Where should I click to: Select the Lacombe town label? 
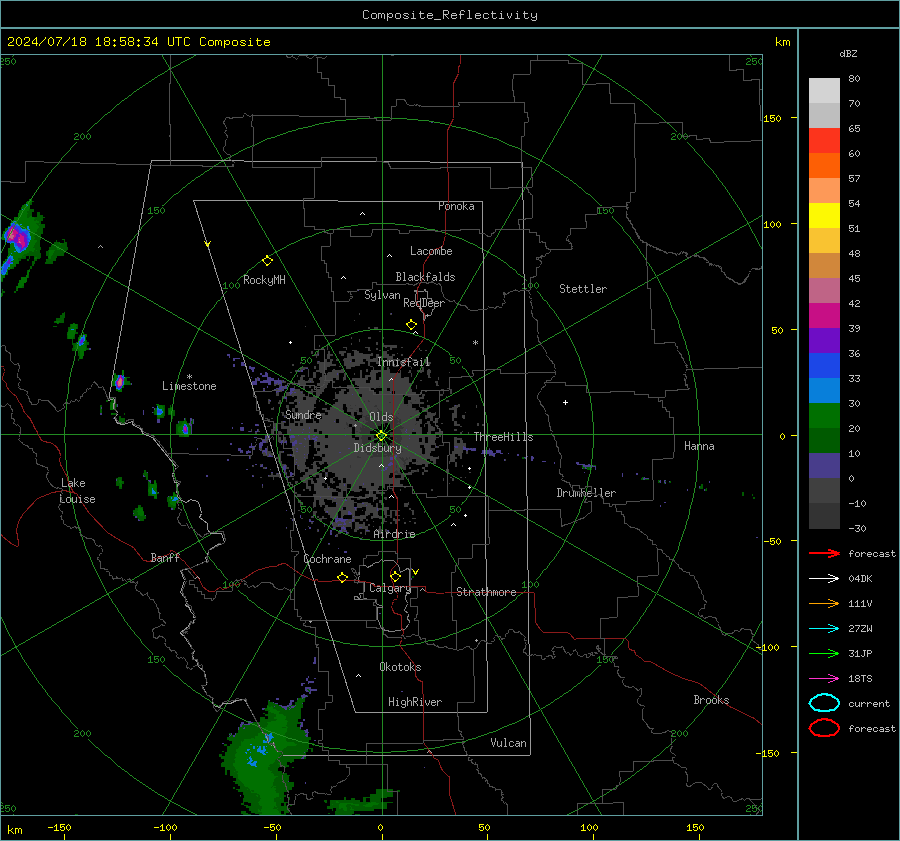[x=431, y=251]
